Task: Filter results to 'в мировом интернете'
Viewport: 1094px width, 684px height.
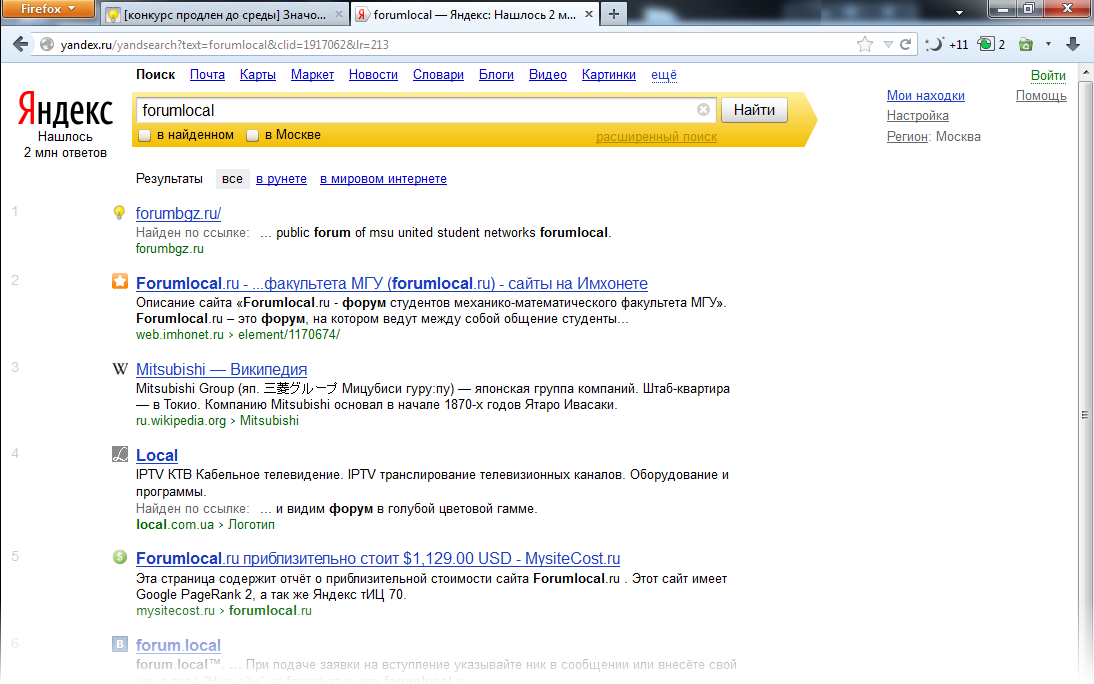Action: pos(383,179)
